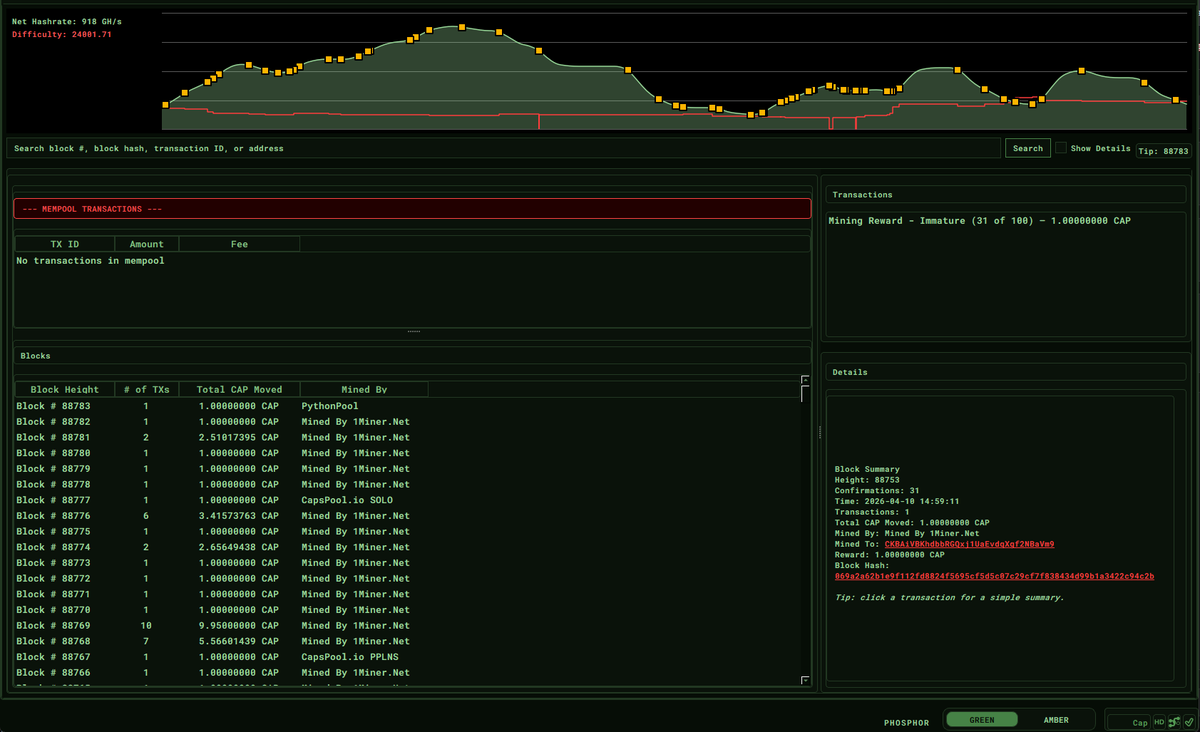Click 5.56601439 CAP amount cell
This screenshot has height=732, width=1200.
pyautogui.click(x=239, y=642)
